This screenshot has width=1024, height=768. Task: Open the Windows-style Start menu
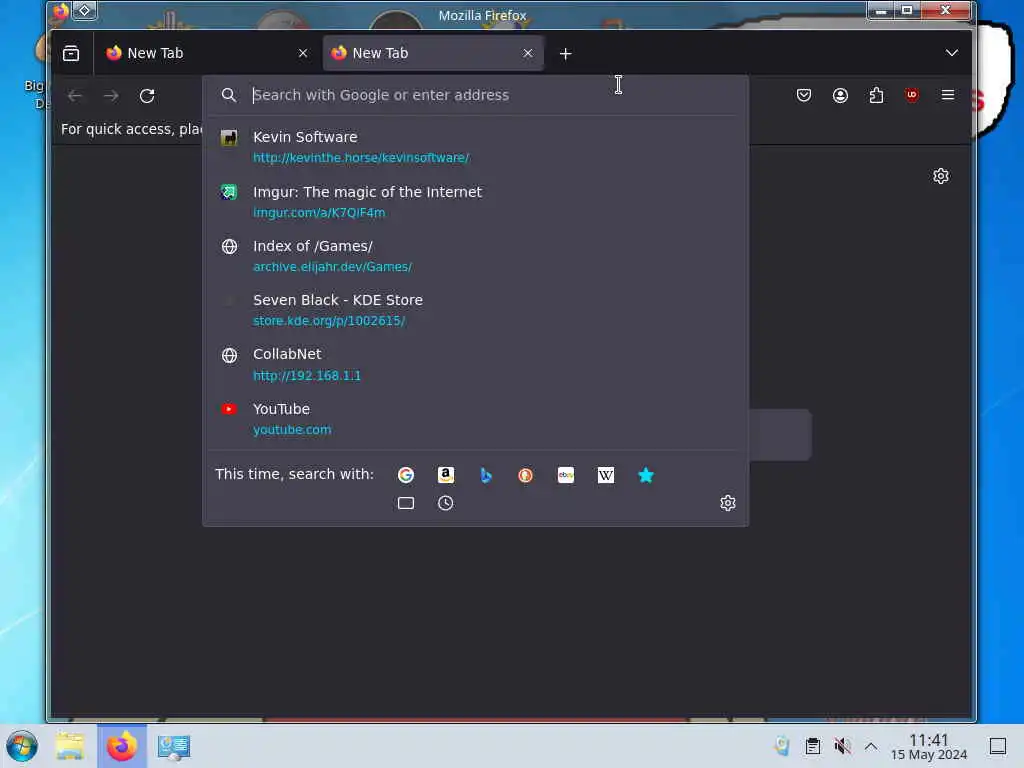tap(22, 746)
